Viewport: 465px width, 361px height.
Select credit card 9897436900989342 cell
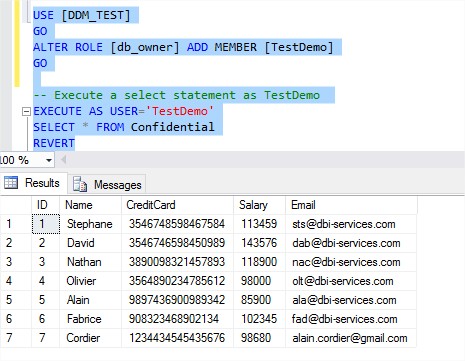pyautogui.click(x=177, y=300)
